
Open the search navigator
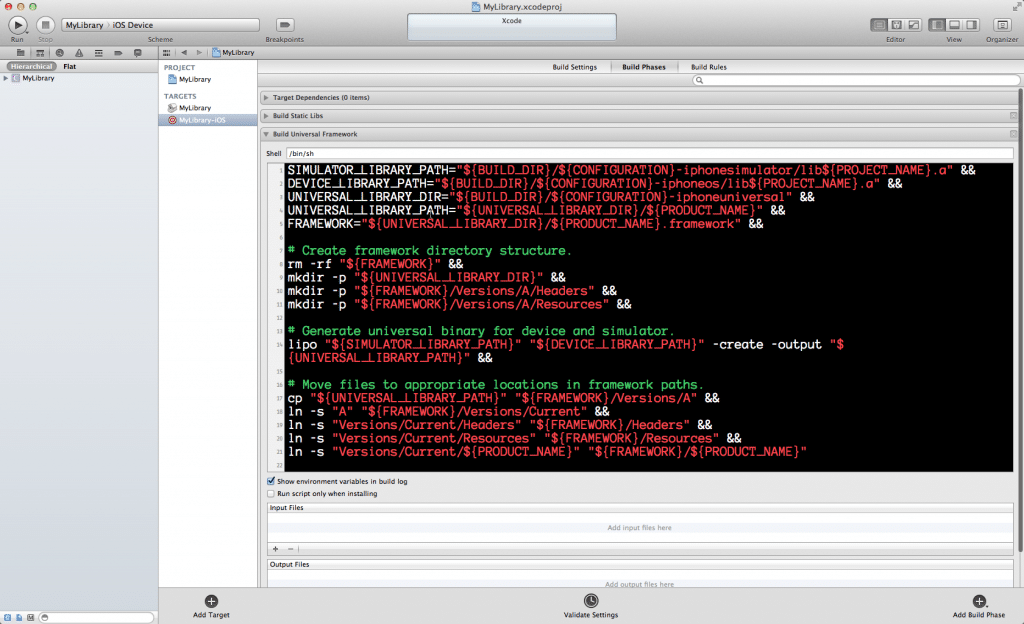pyautogui.click(x=59, y=53)
